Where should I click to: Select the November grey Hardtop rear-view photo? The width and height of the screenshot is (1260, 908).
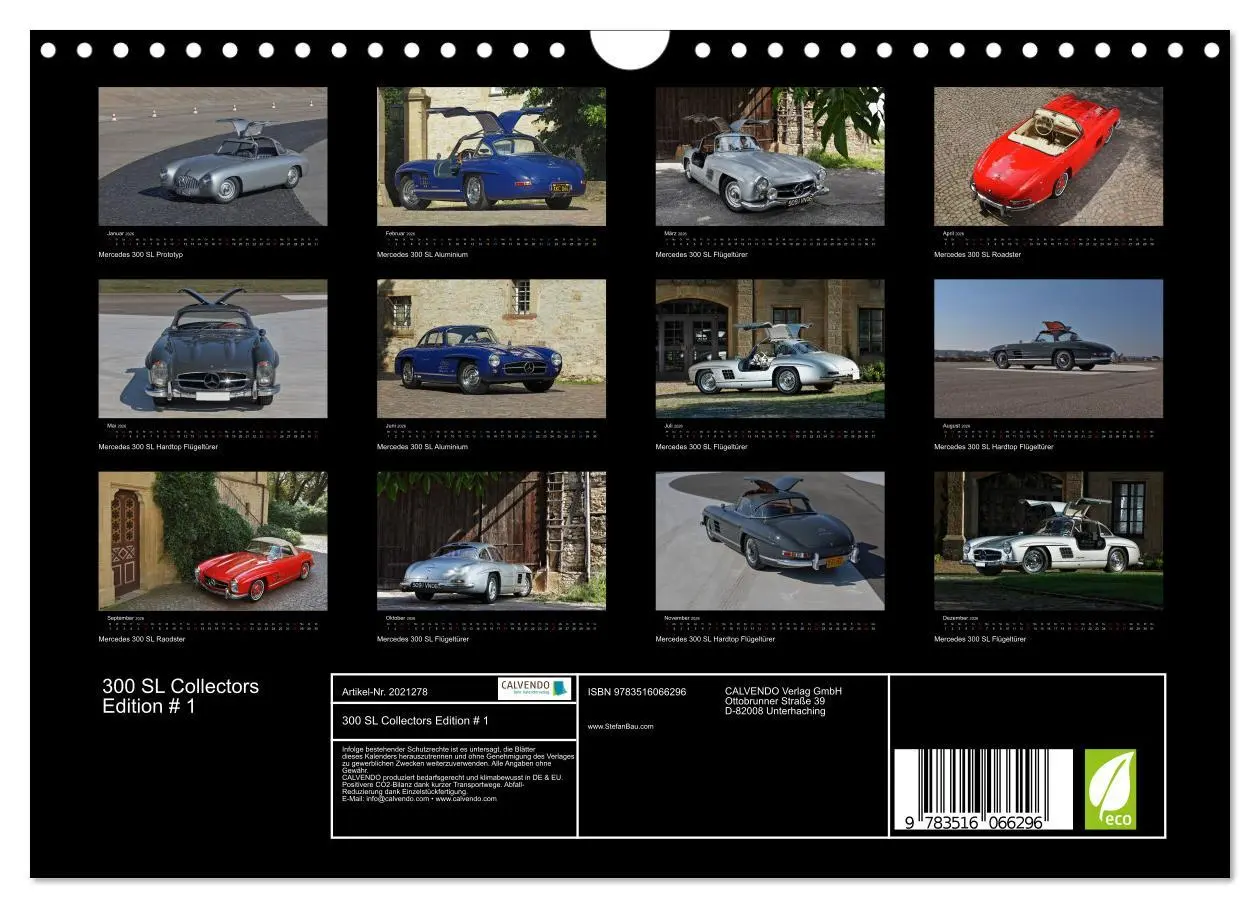click(x=770, y=541)
